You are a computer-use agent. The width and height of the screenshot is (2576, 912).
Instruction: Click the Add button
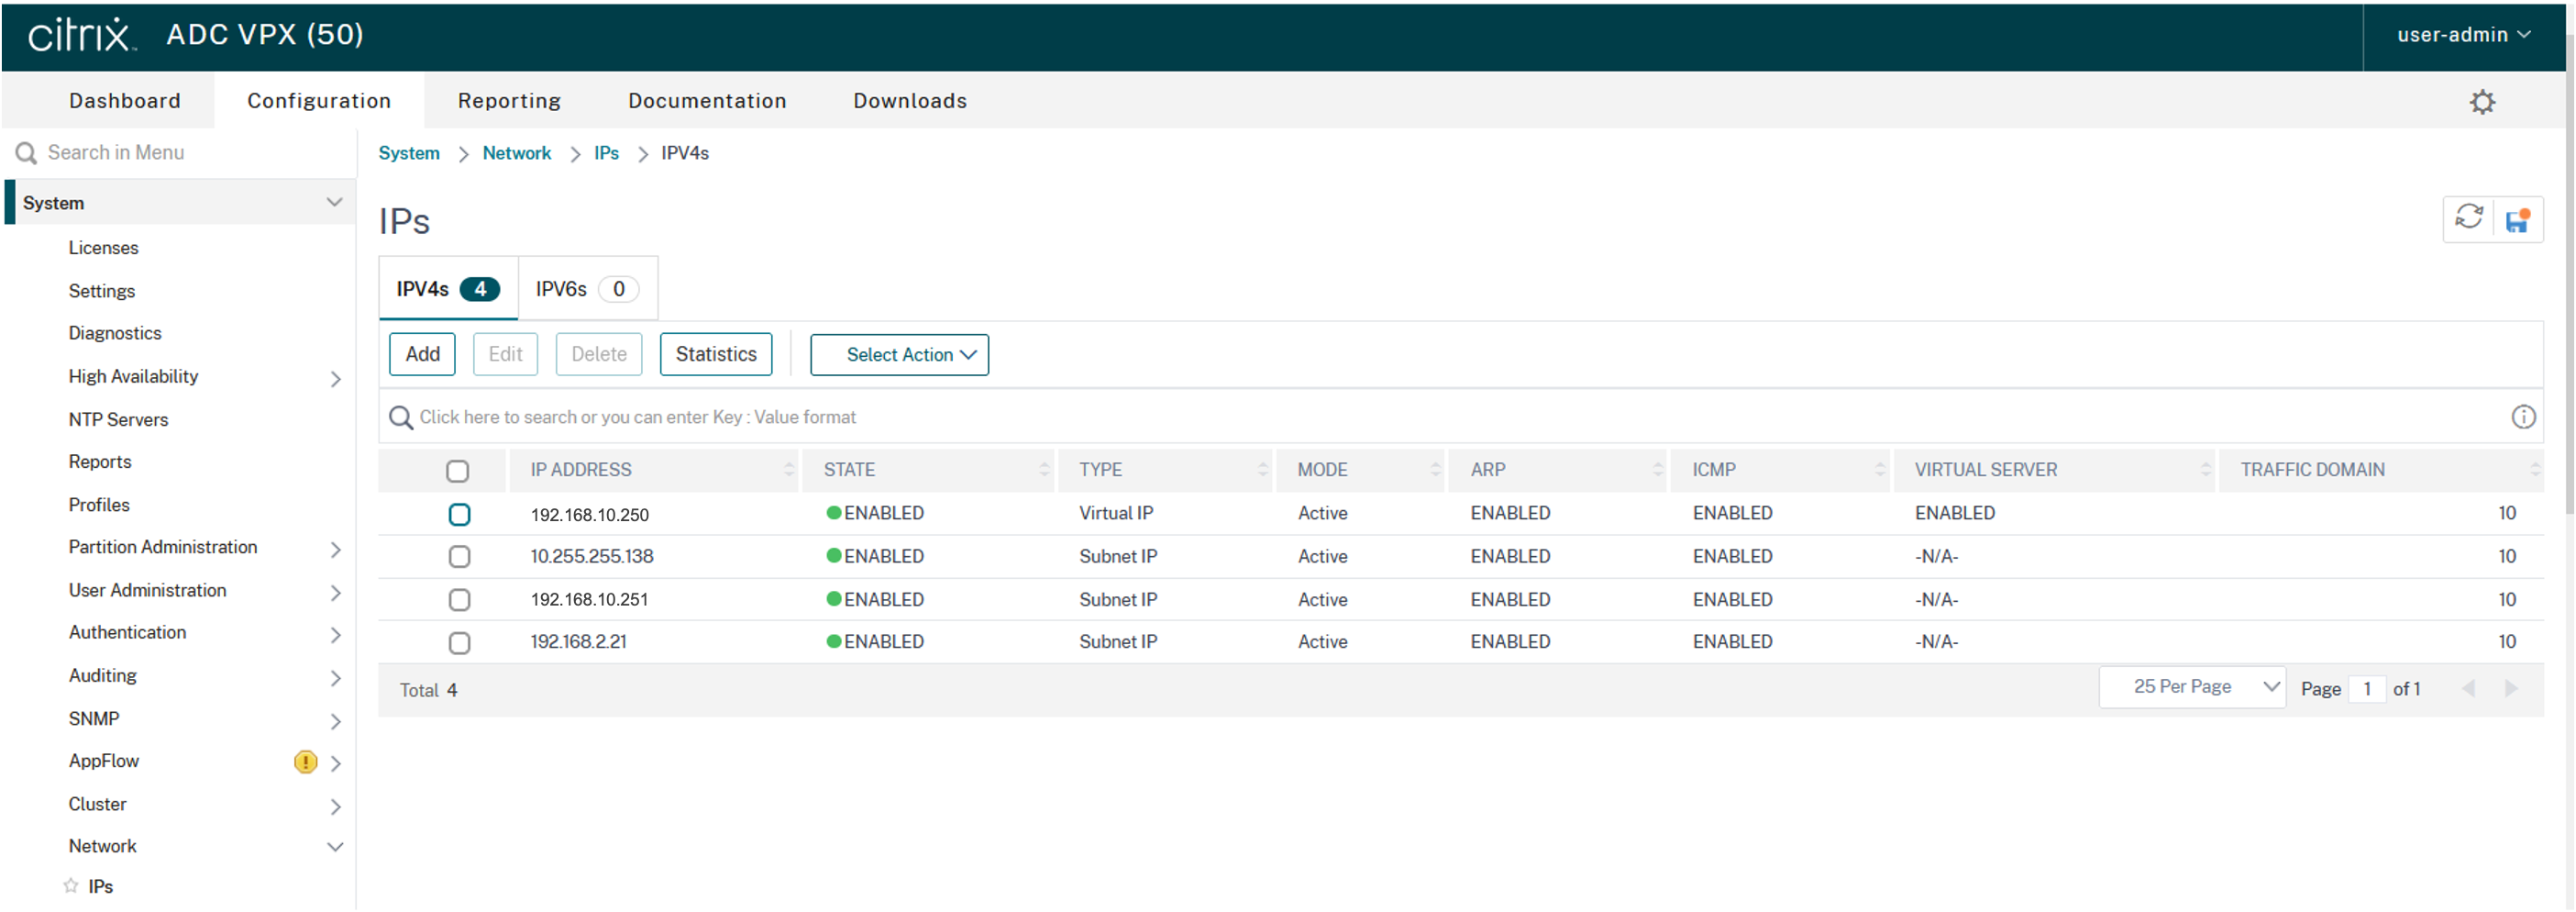pos(422,354)
